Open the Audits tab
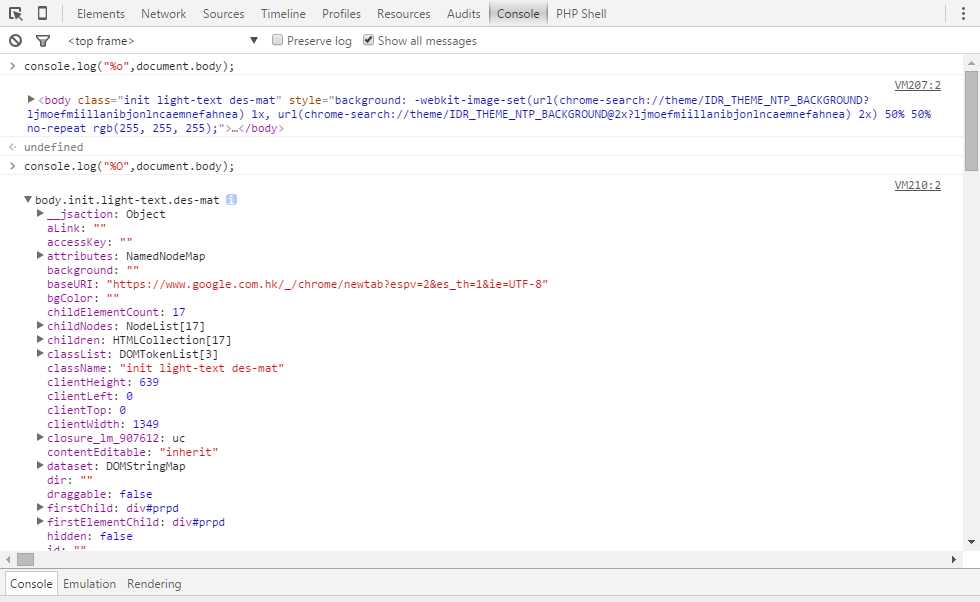The height and width of the screenshot is (602, 980). [464, 14]
